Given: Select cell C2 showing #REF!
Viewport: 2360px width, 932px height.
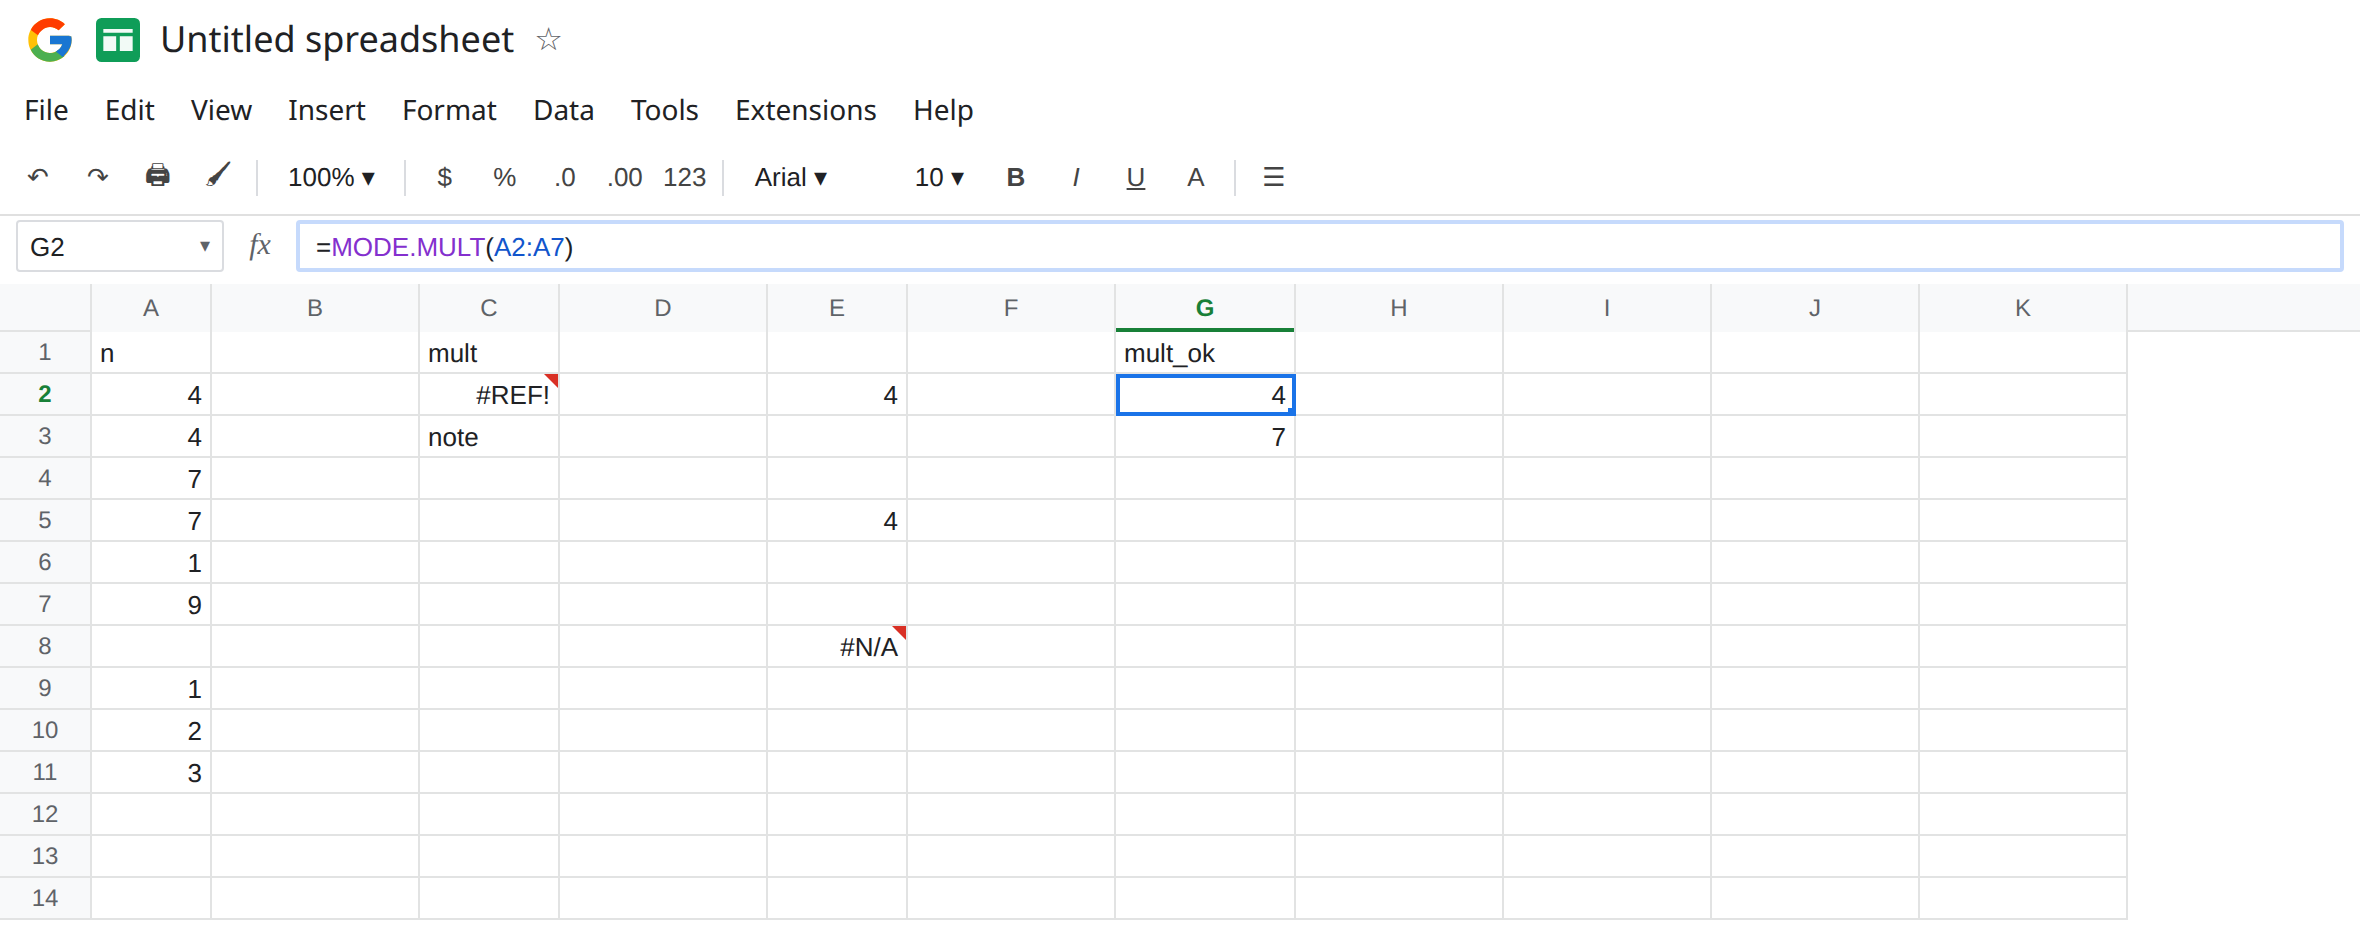Looking at the screenshot, I should pos(489,395).
